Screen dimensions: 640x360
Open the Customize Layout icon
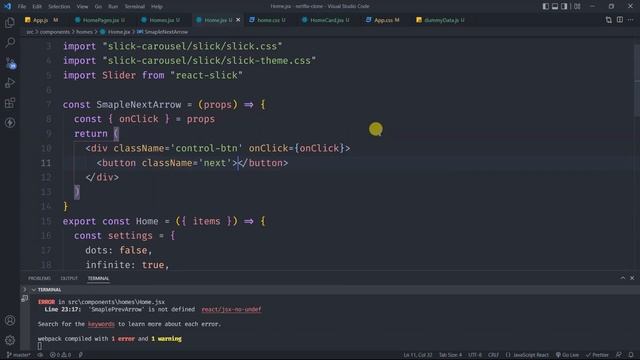577,6
